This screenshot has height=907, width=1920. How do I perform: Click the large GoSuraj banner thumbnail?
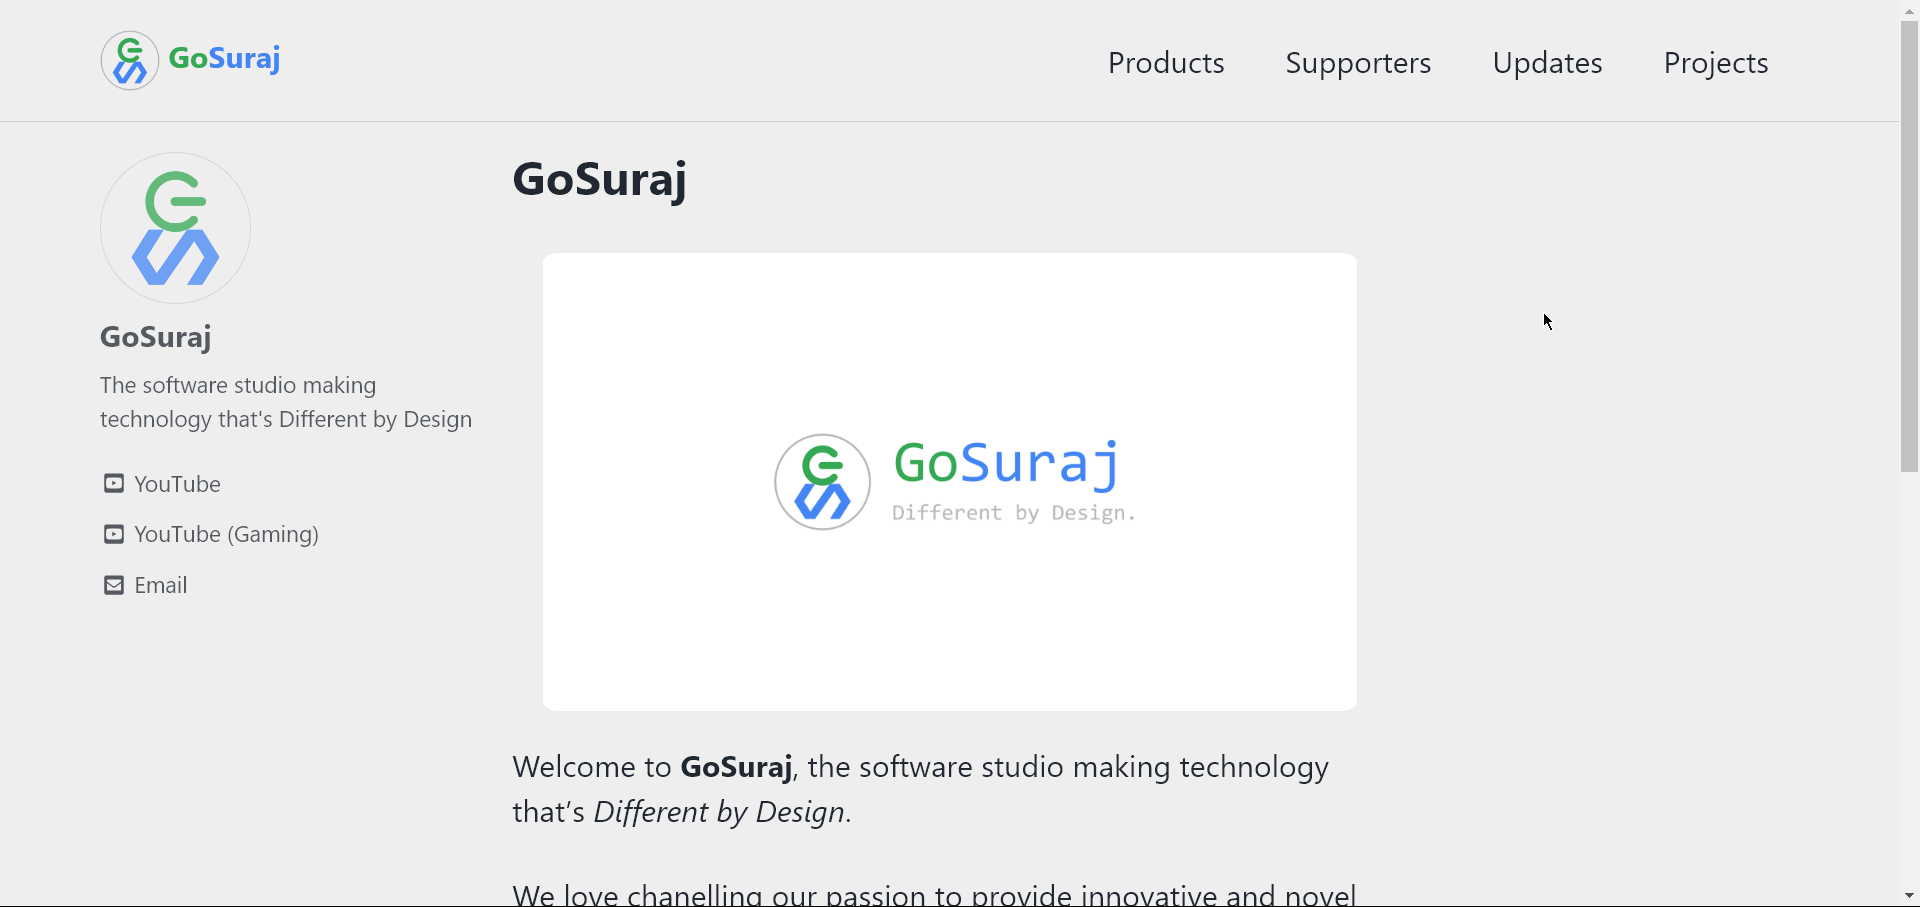[949, 481]
